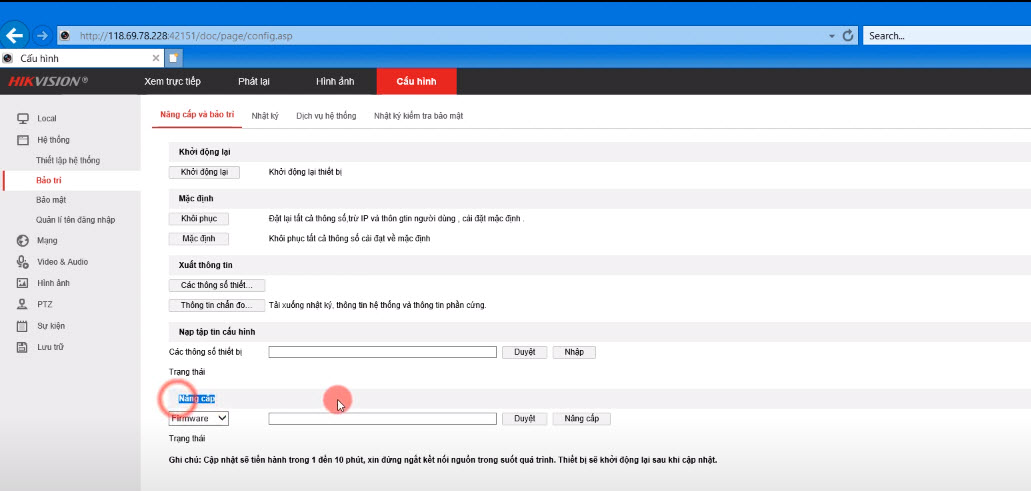Click the Lưu trữ save icon

pyautogui.click(x=22, y=347)
